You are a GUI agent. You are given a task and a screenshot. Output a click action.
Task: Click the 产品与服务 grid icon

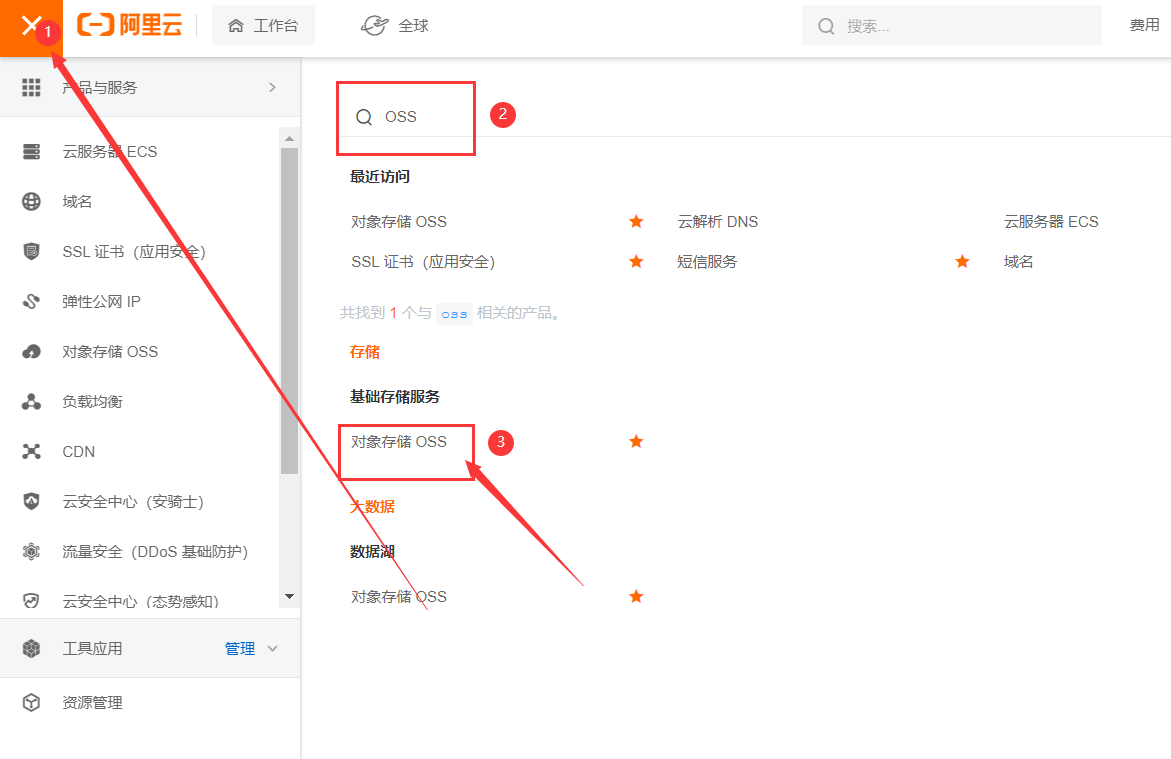pos(31,87)
